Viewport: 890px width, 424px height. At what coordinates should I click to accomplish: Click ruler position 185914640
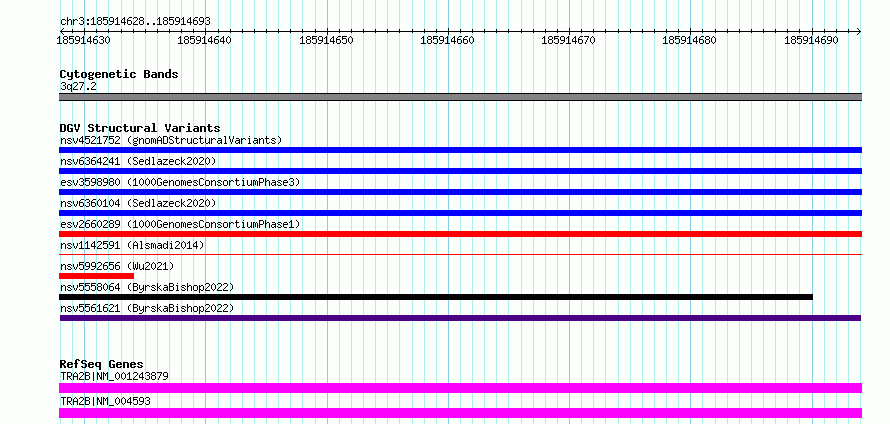click(x=205, y=40)
